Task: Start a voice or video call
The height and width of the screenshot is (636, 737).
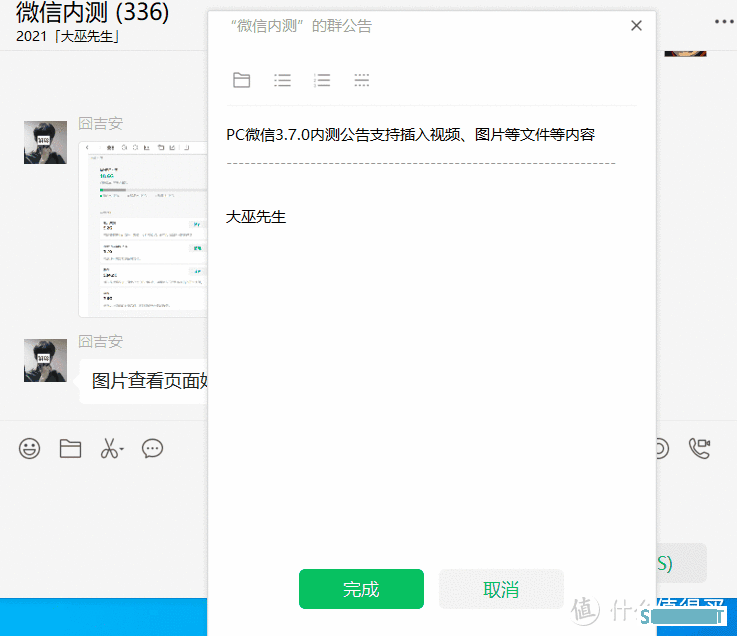Action: [x=699, y=448]
